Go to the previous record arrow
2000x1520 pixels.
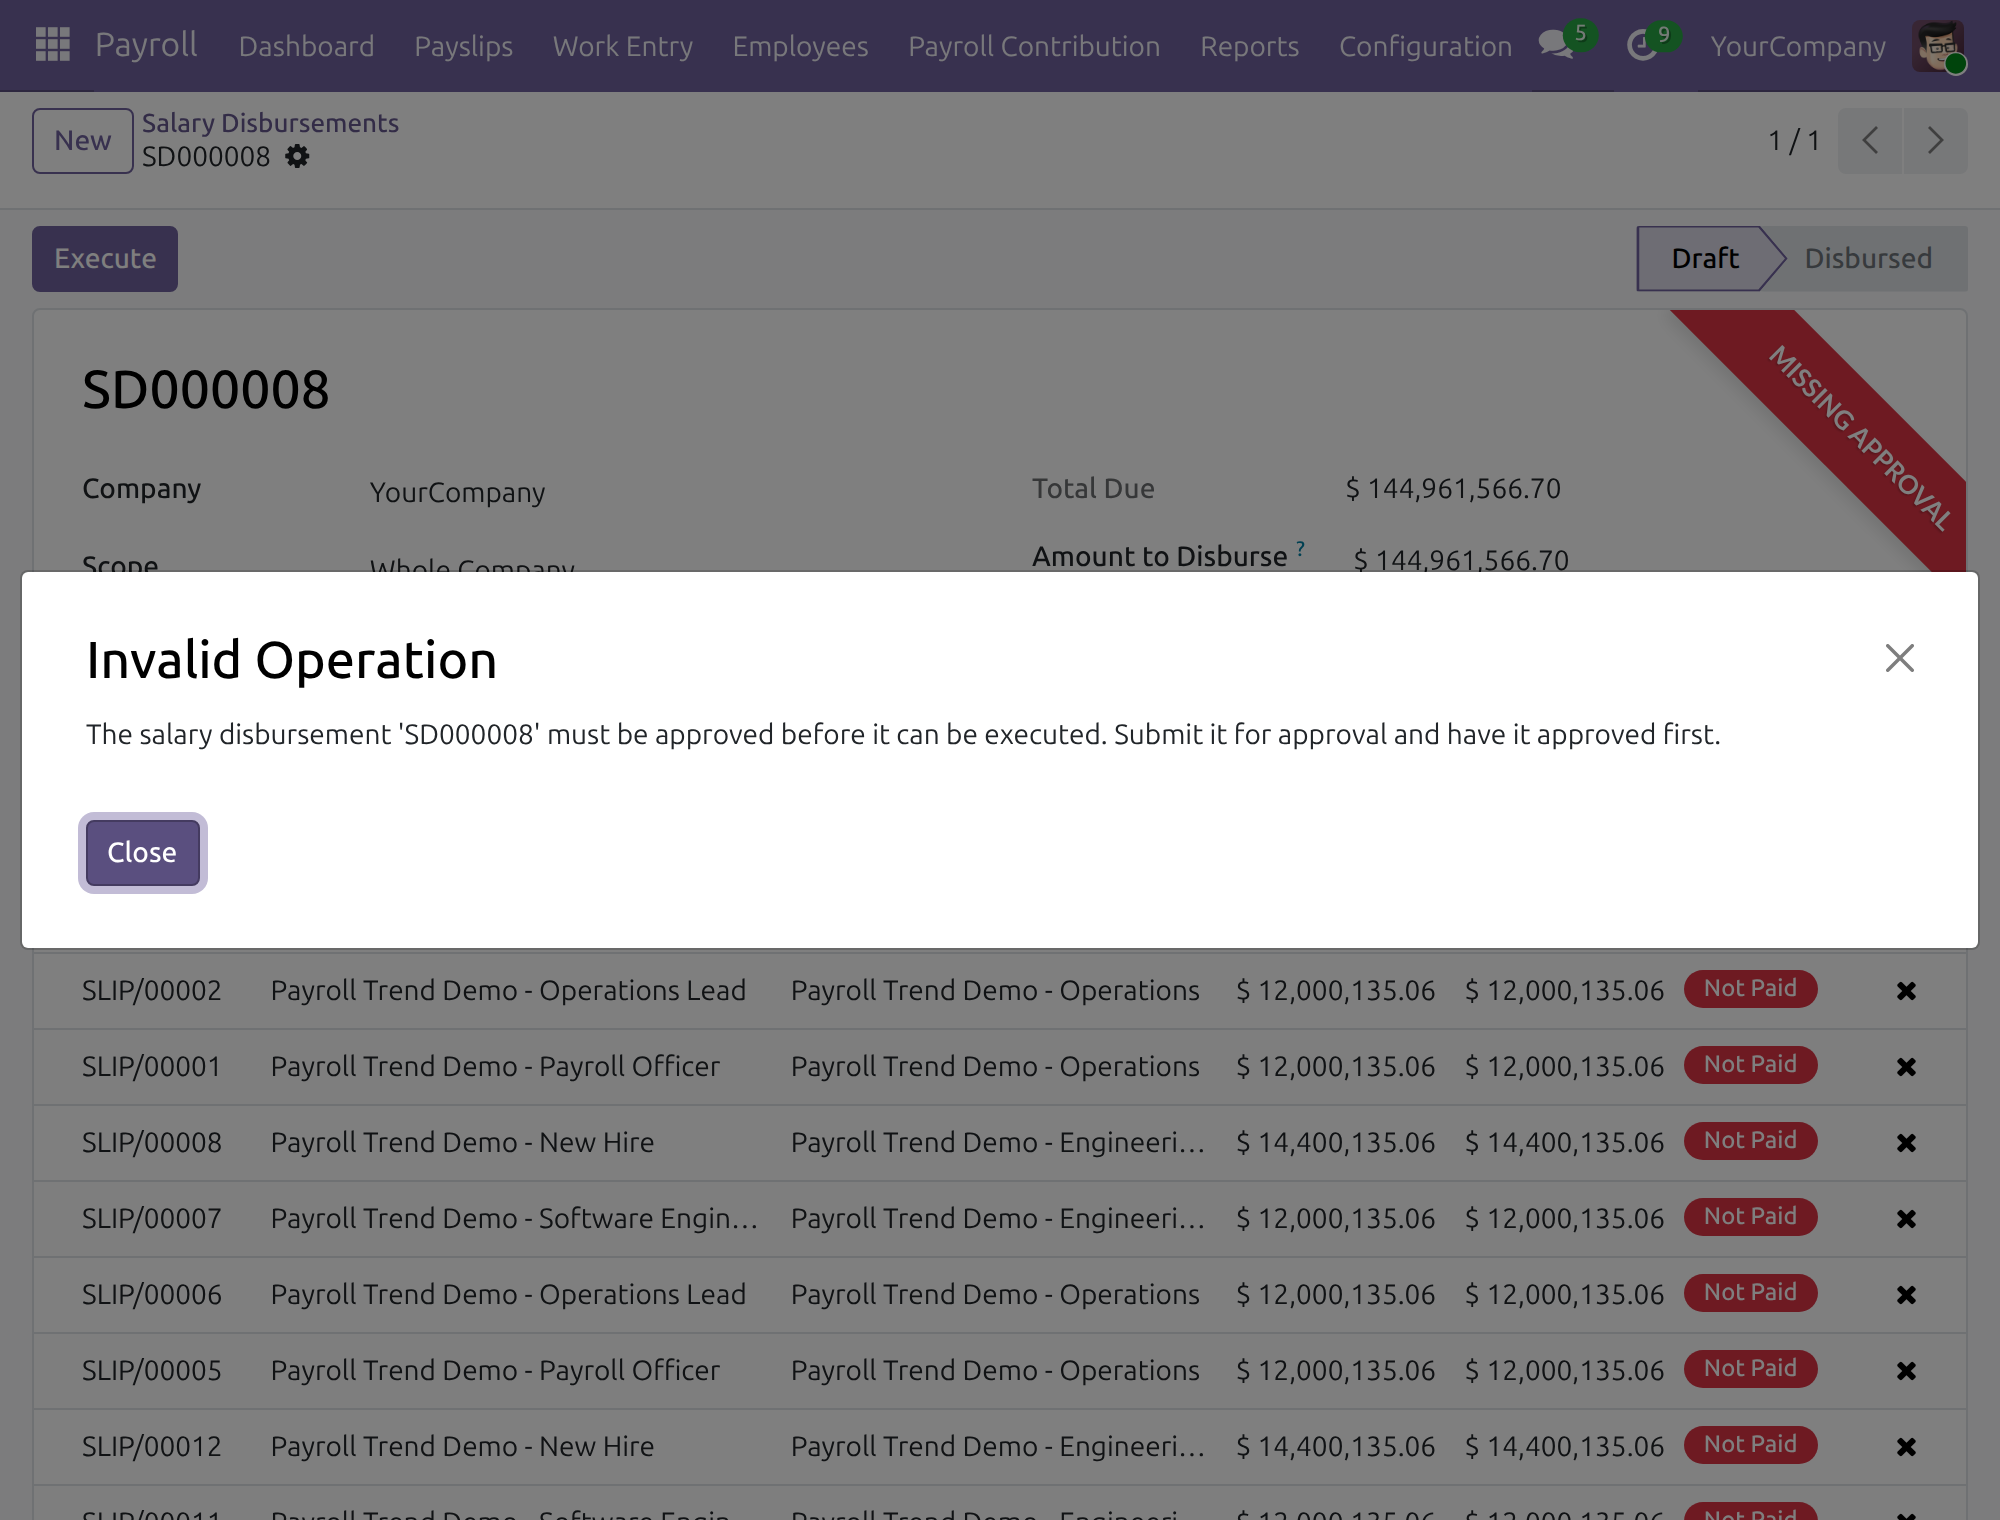pos(1870,141)
